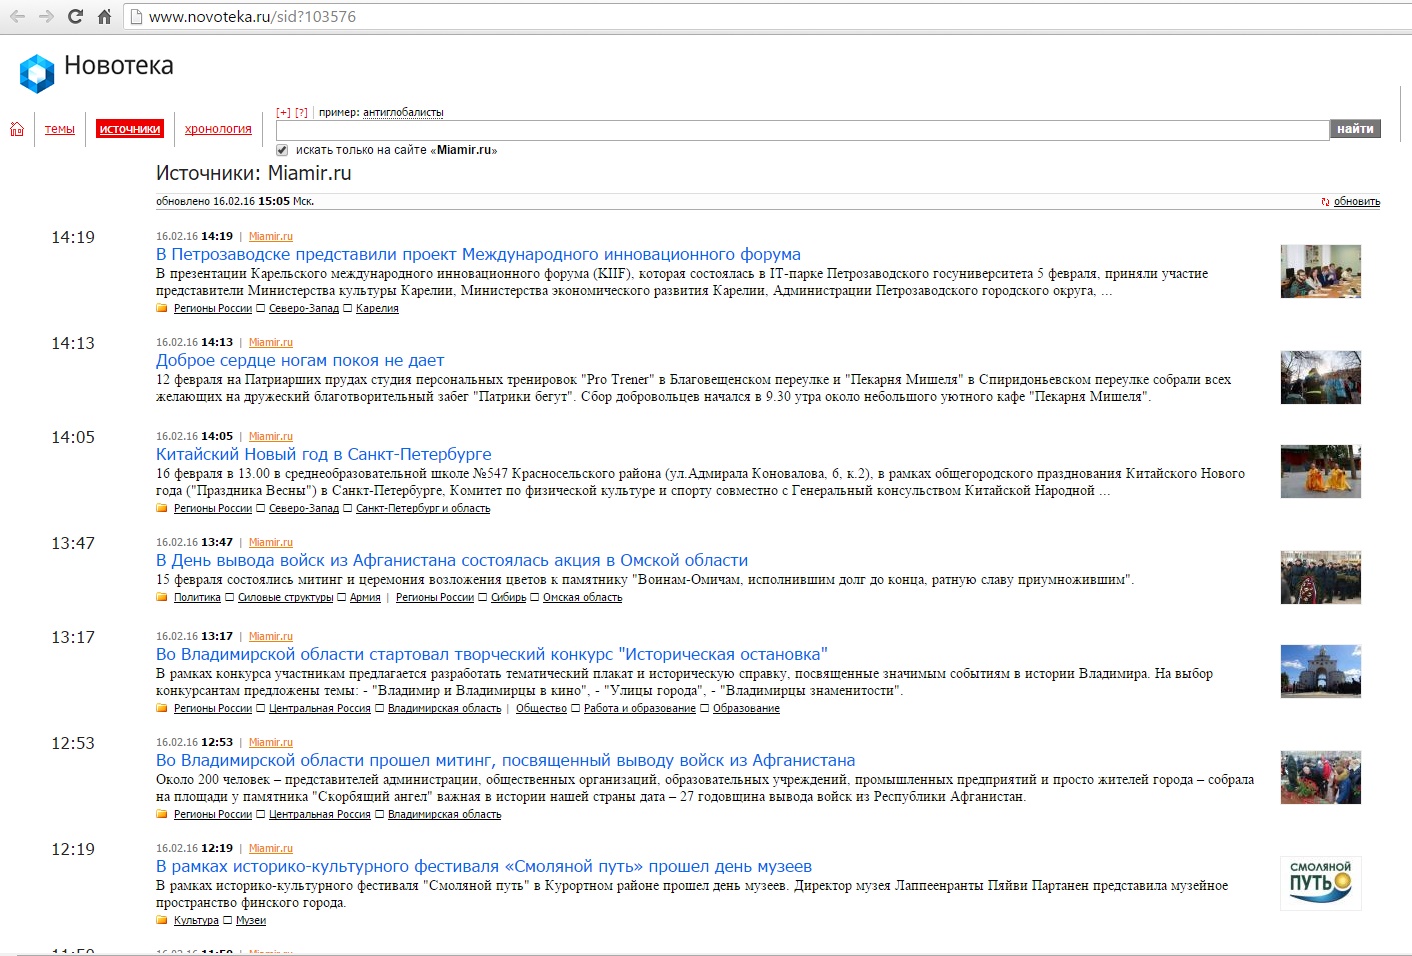This screenshot has height=956, width=1412.
Task: Click the folder icon before Культура tag
Action: tap(162, 920)
